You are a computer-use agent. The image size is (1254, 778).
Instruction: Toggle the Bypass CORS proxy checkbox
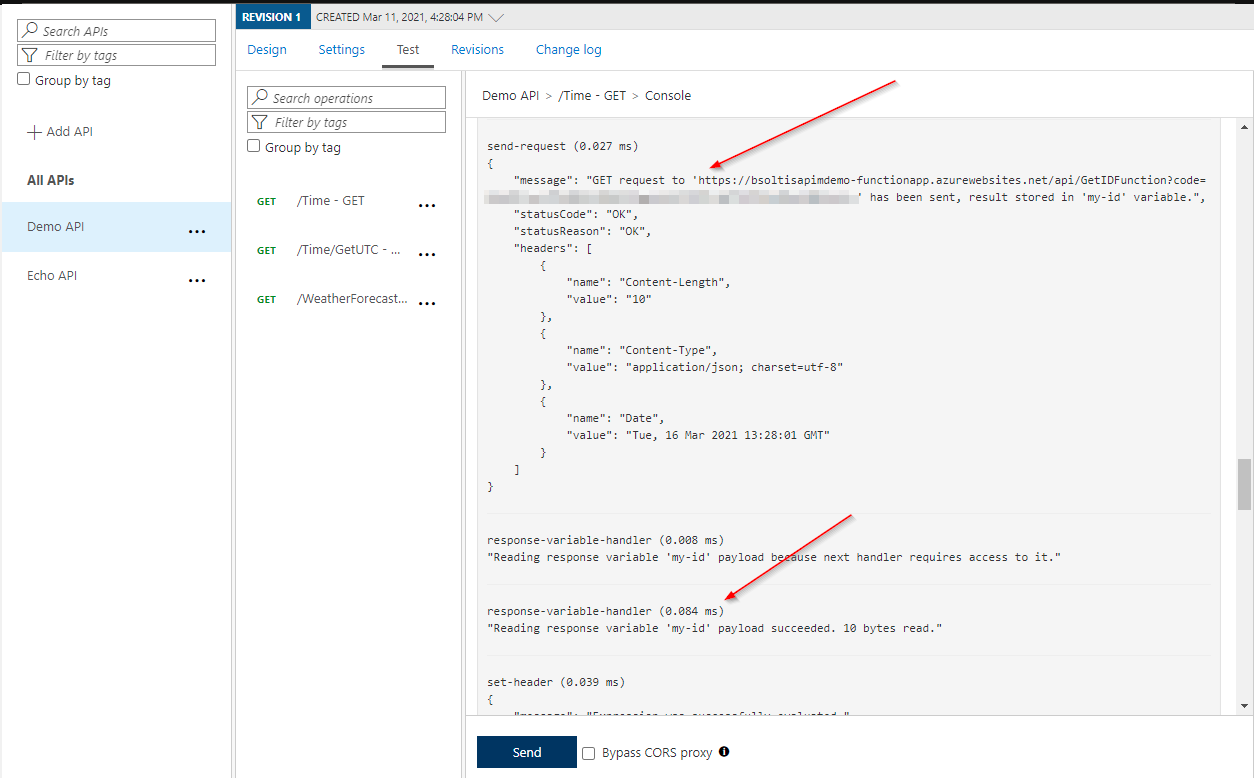589,753
